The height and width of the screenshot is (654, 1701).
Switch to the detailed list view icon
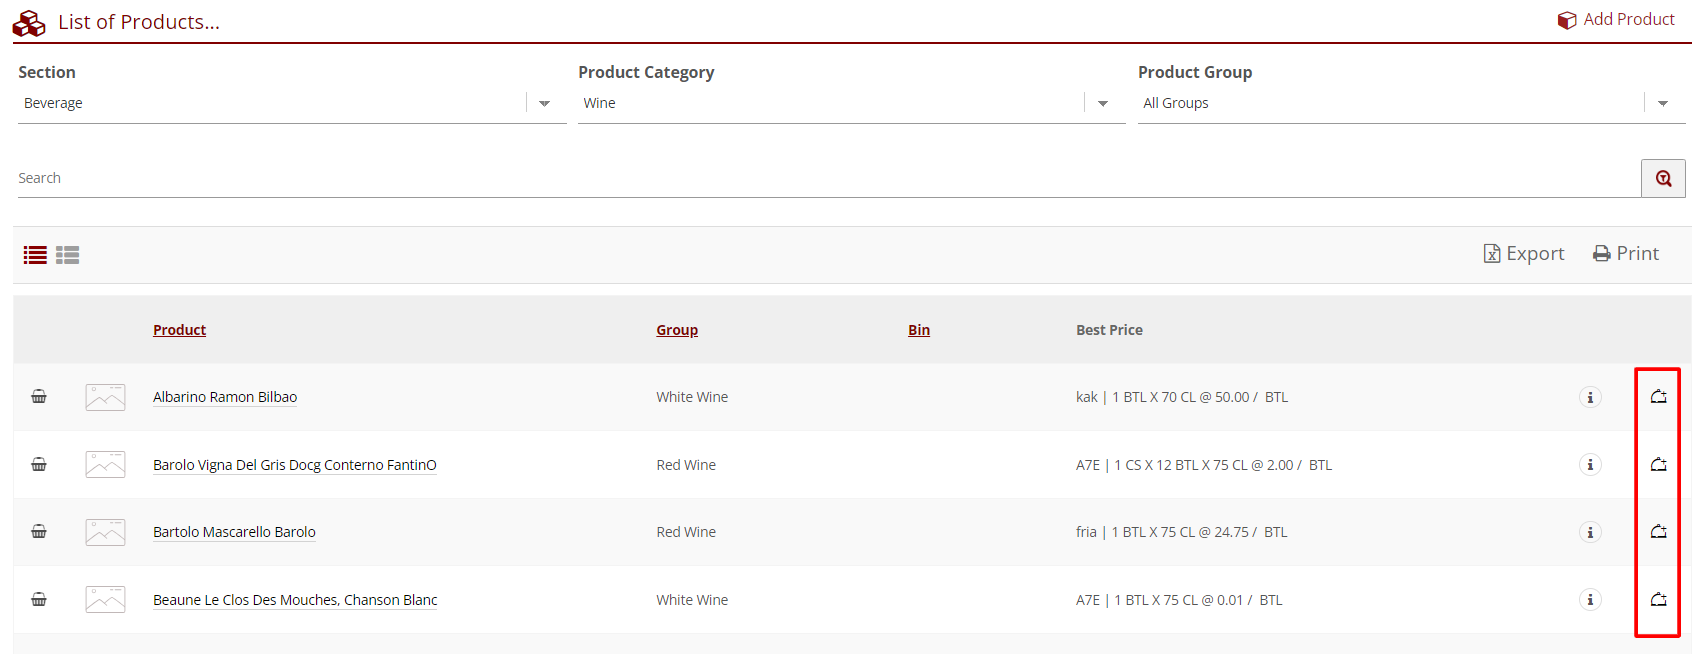point(68,255)
